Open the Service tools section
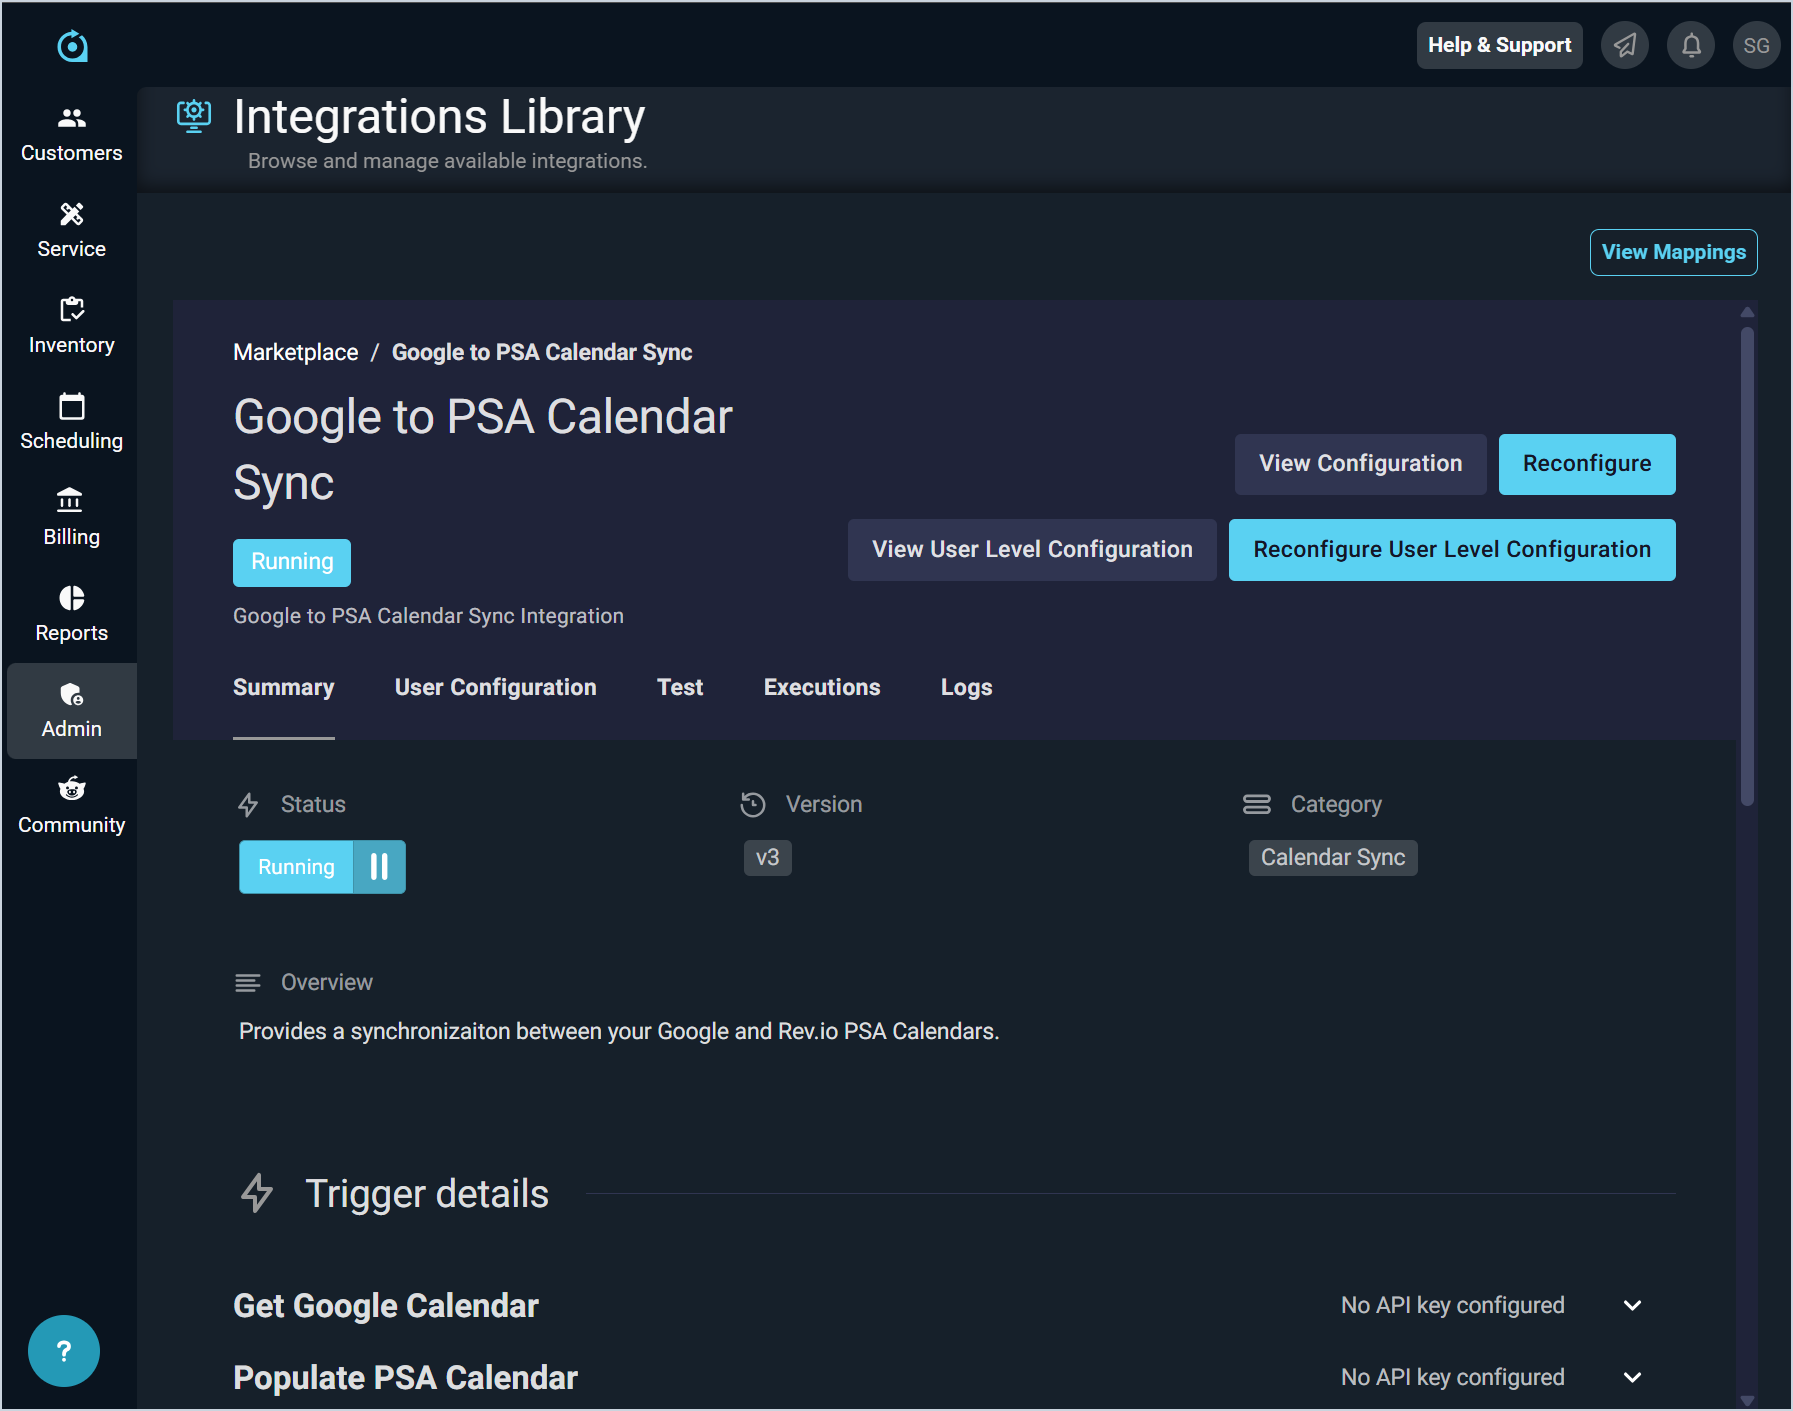The image size is (1793, 1411). click(71, 230)
